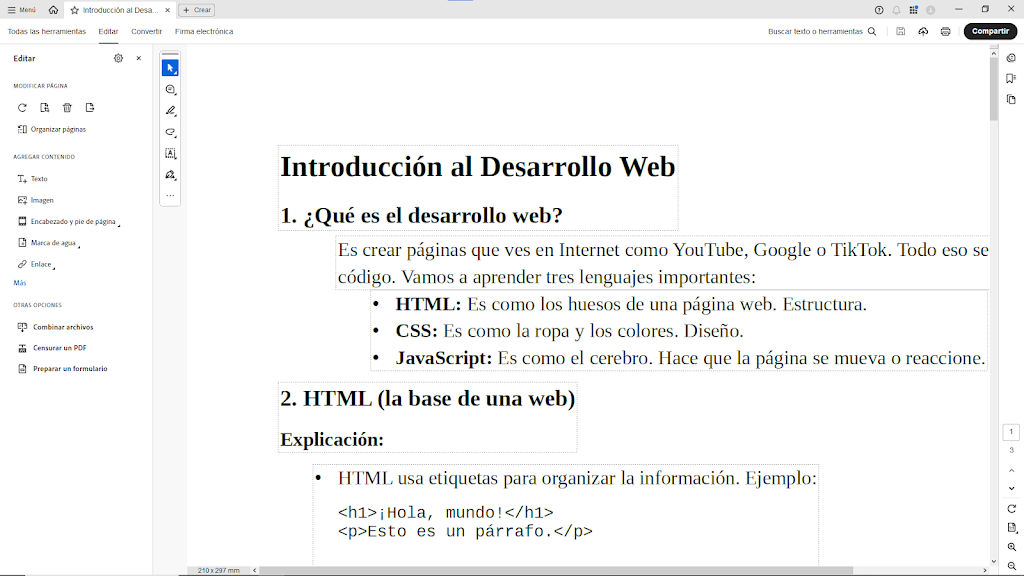Image resolution: width=1024 pixels, height=576 pixels.
Task: Choose the highlighter pen tool
Action: click(170, 111)
